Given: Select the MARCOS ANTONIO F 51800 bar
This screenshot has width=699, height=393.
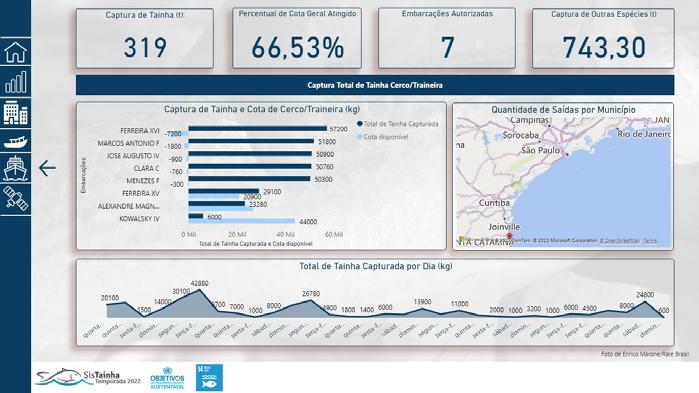Looking at the screenshot, I should click(x=251, y=141).
